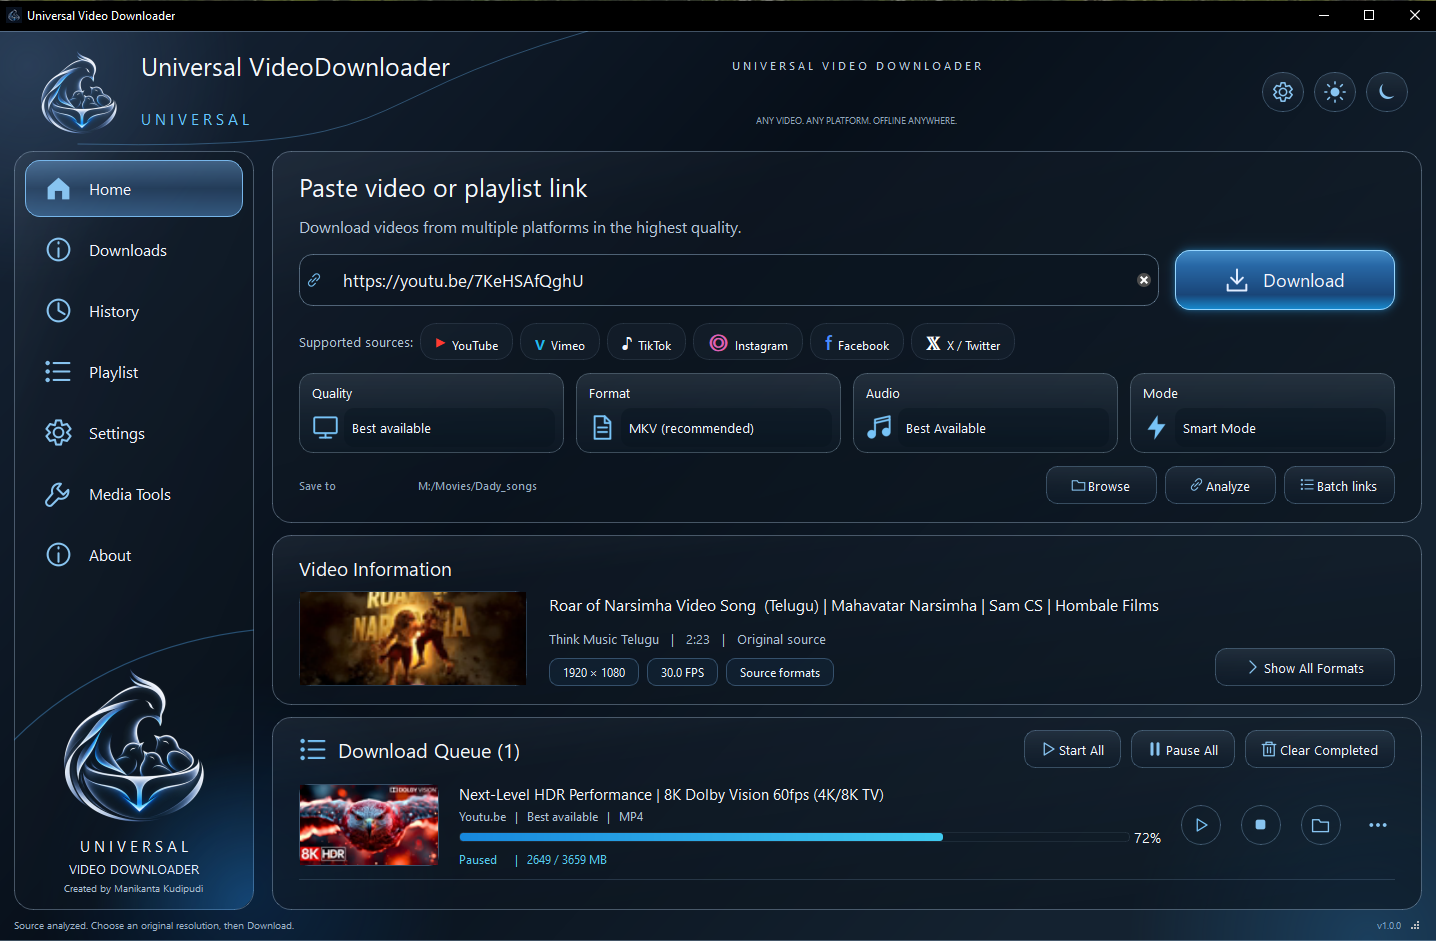The width and height of the screenshot is (1436, 941).
Task: Open the About page in sidebar
Action: (x=134, y=555)
